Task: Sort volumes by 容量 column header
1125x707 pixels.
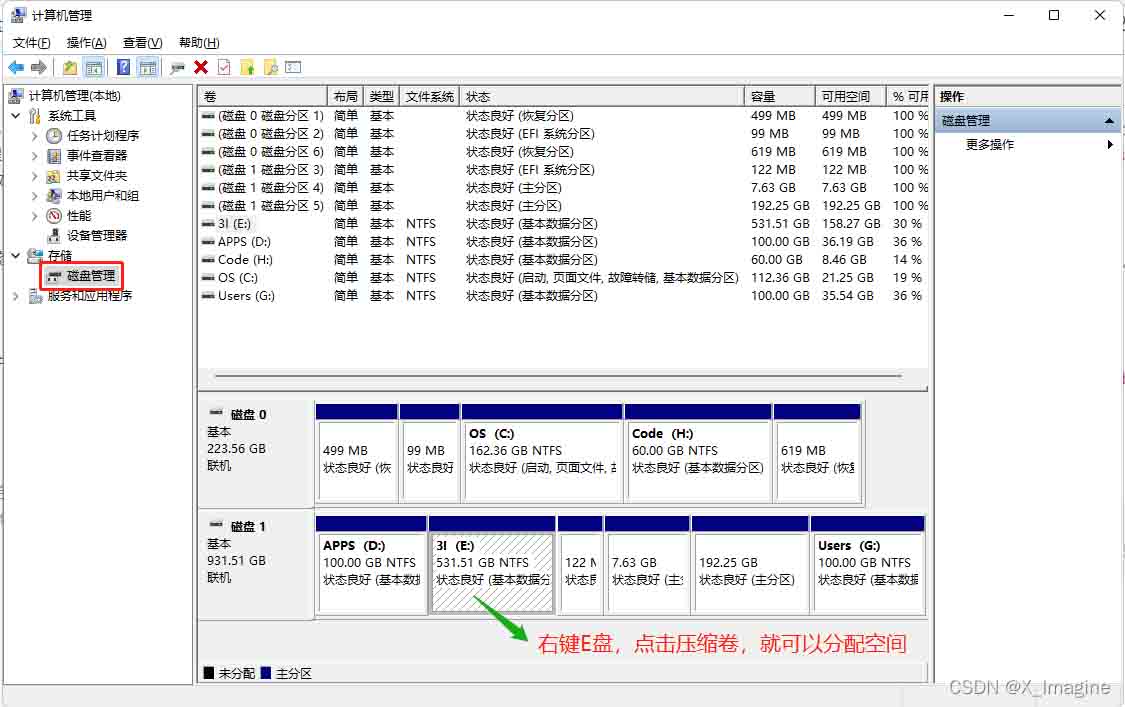Action: [x=763, y=96]
